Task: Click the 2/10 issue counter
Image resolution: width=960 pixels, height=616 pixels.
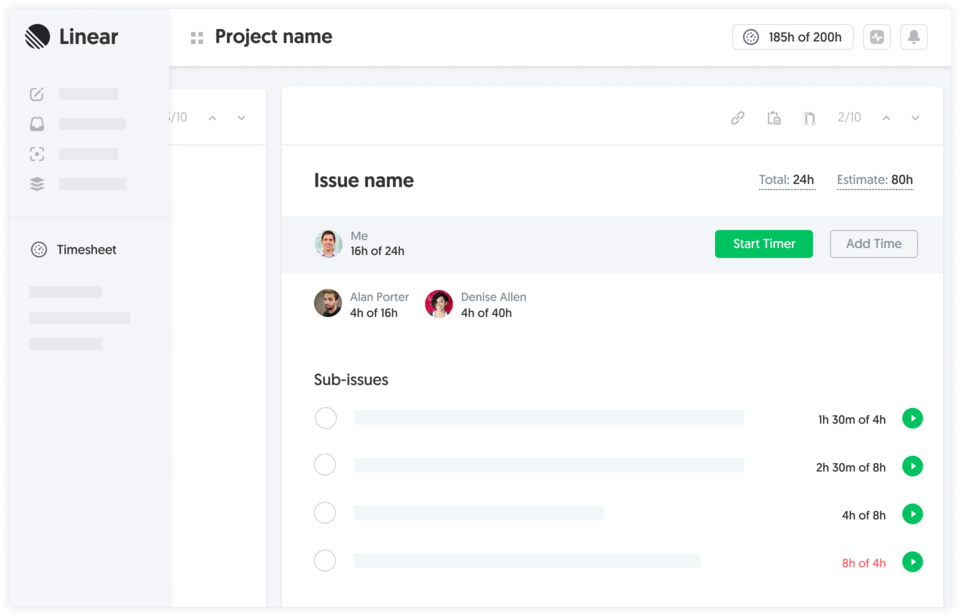Action: [849, 118]
